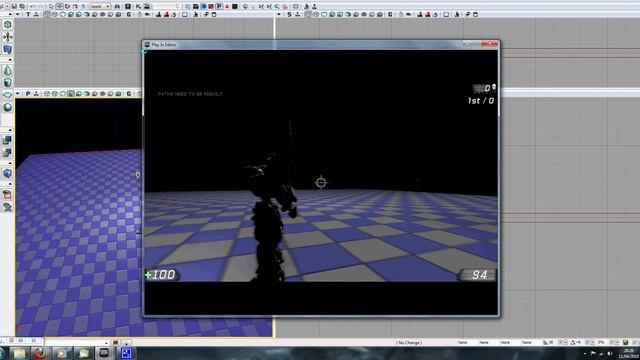Click volume speaker icon in system tray
640x360 pixels.
click(610, 353)
